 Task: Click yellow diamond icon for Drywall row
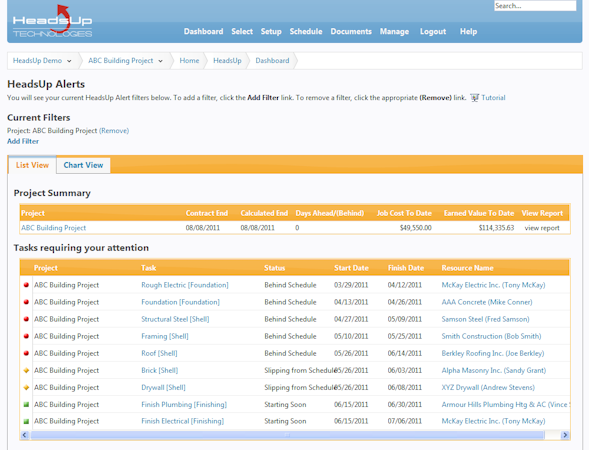[x=26, y=387]
